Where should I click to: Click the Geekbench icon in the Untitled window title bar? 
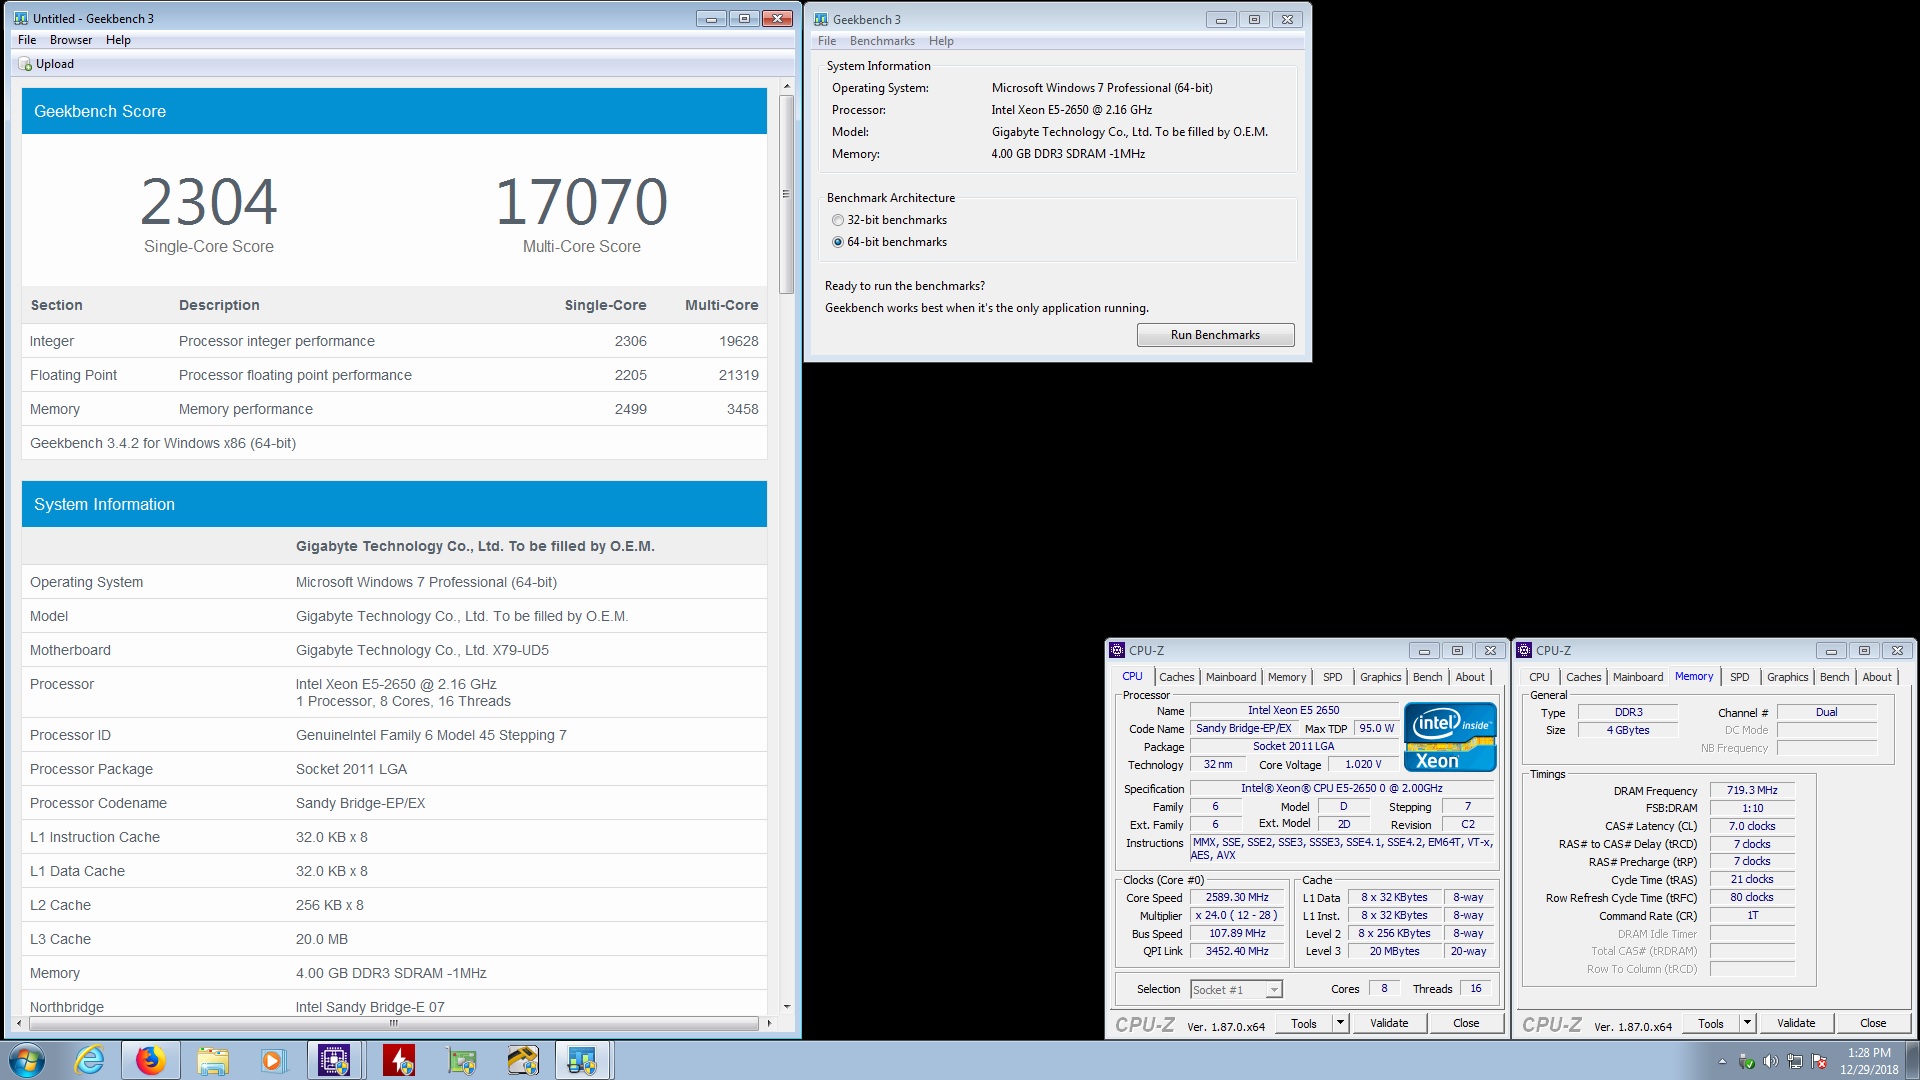click(21, 18)
